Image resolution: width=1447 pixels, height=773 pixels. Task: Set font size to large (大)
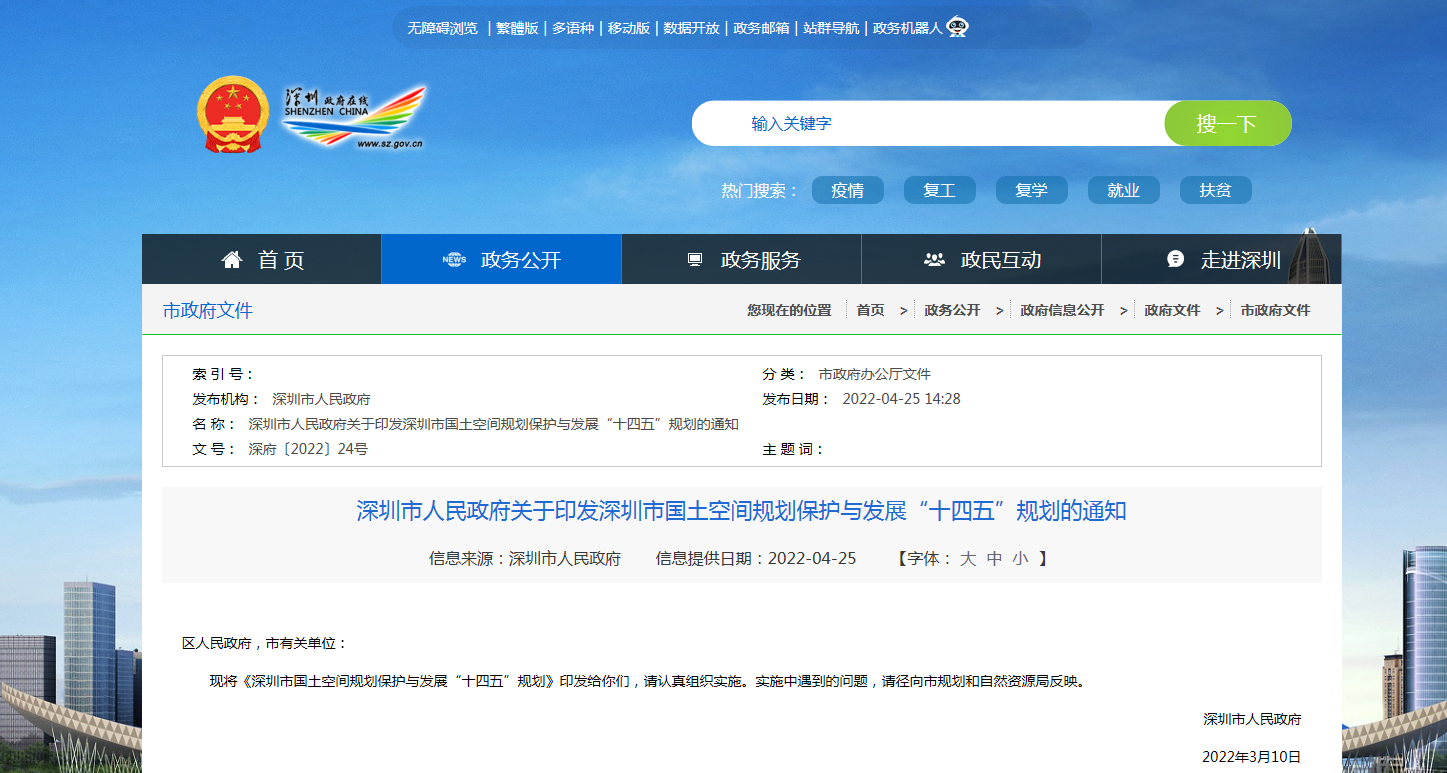point(967,559)
